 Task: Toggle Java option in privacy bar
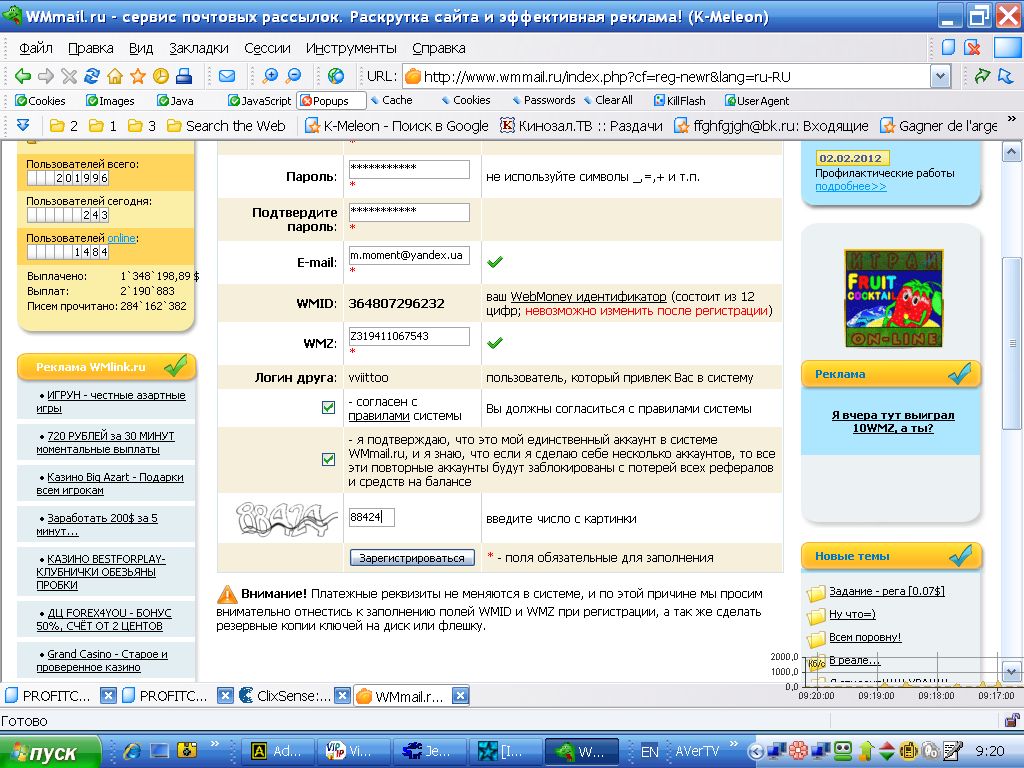175,101
